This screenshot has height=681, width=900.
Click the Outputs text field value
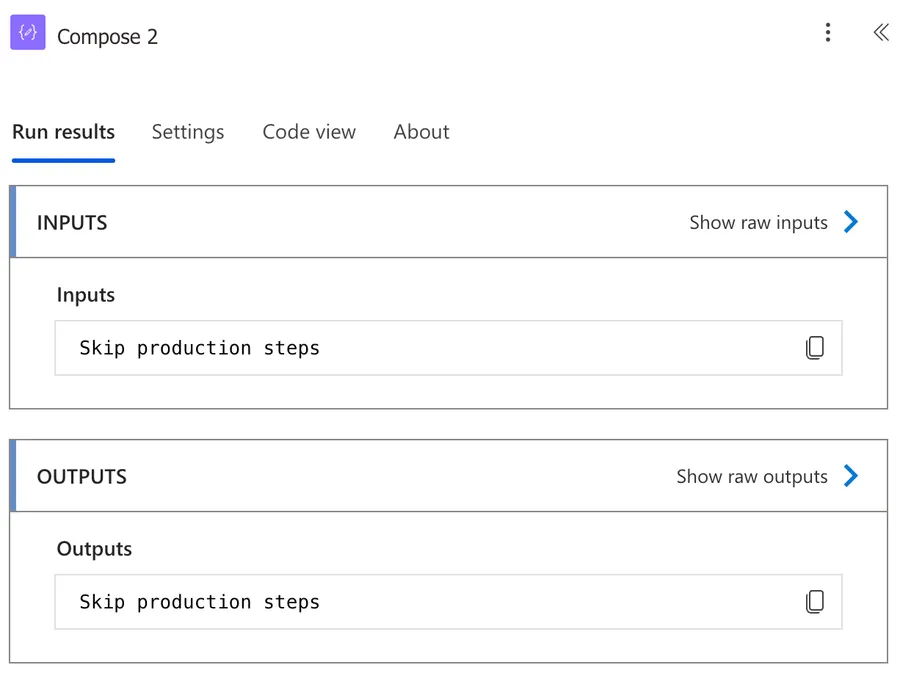coord(200,602)
